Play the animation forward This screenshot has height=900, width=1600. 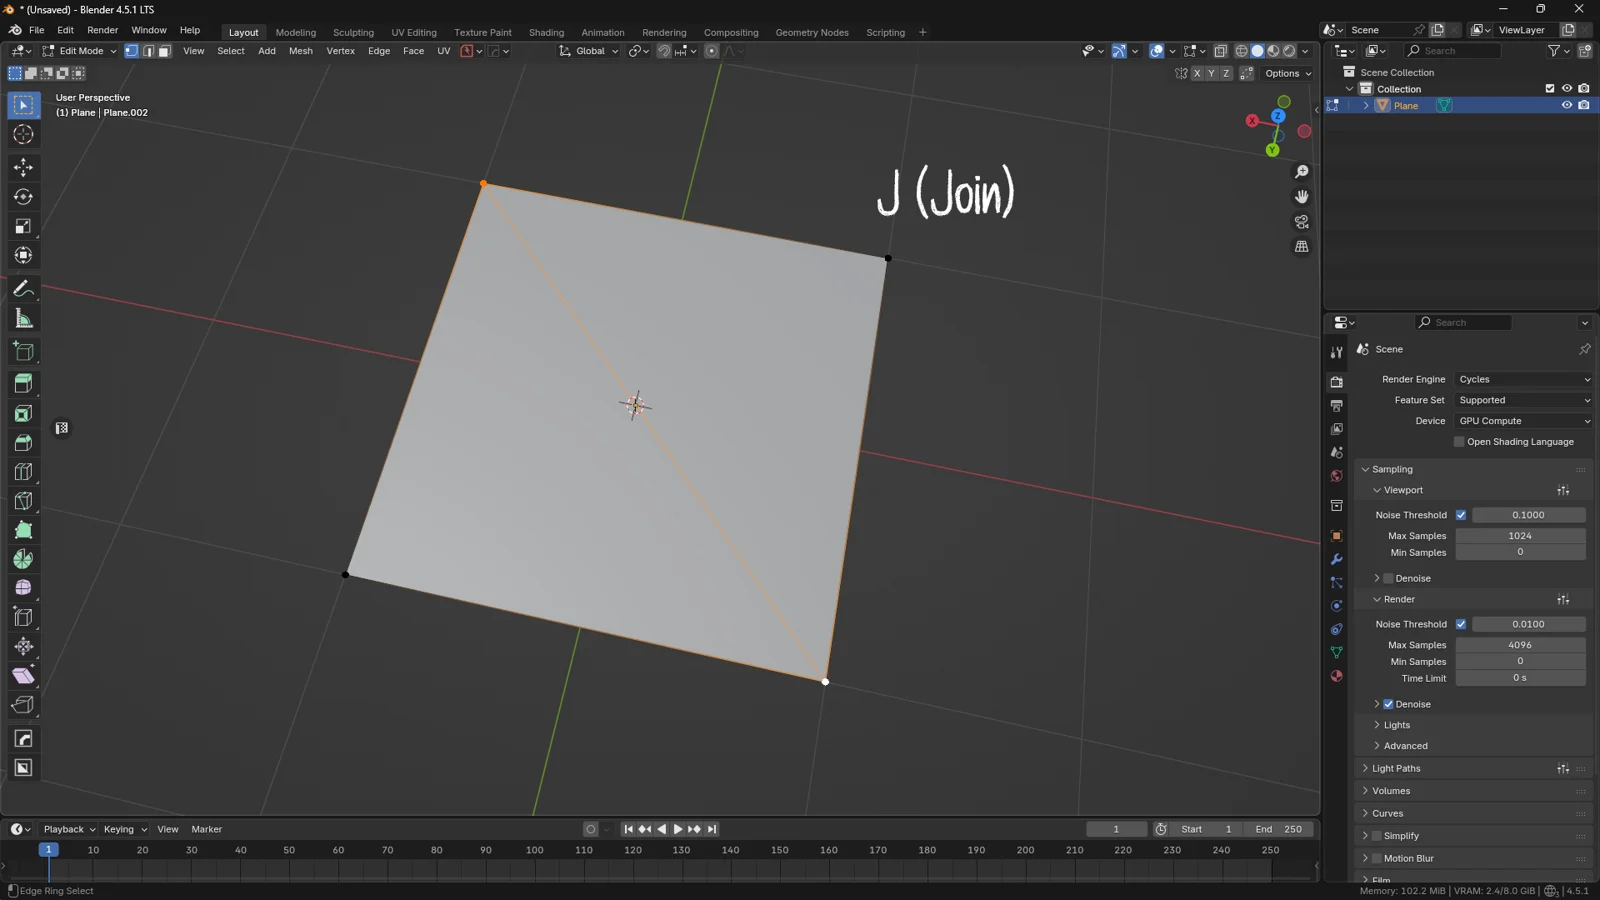pyautogui.click(x=678, y=829)
